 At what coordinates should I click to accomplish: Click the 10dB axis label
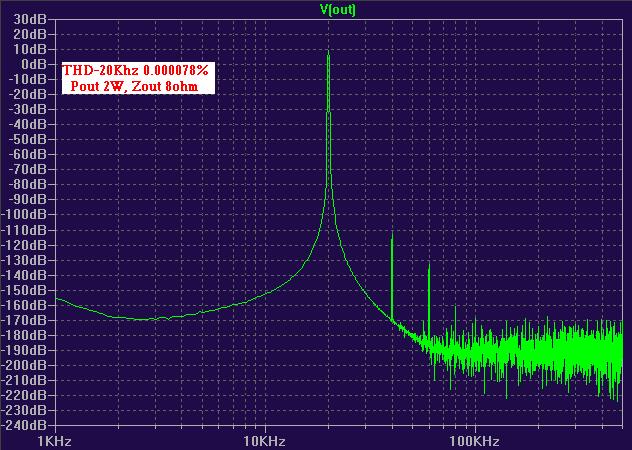pos(30,49)
